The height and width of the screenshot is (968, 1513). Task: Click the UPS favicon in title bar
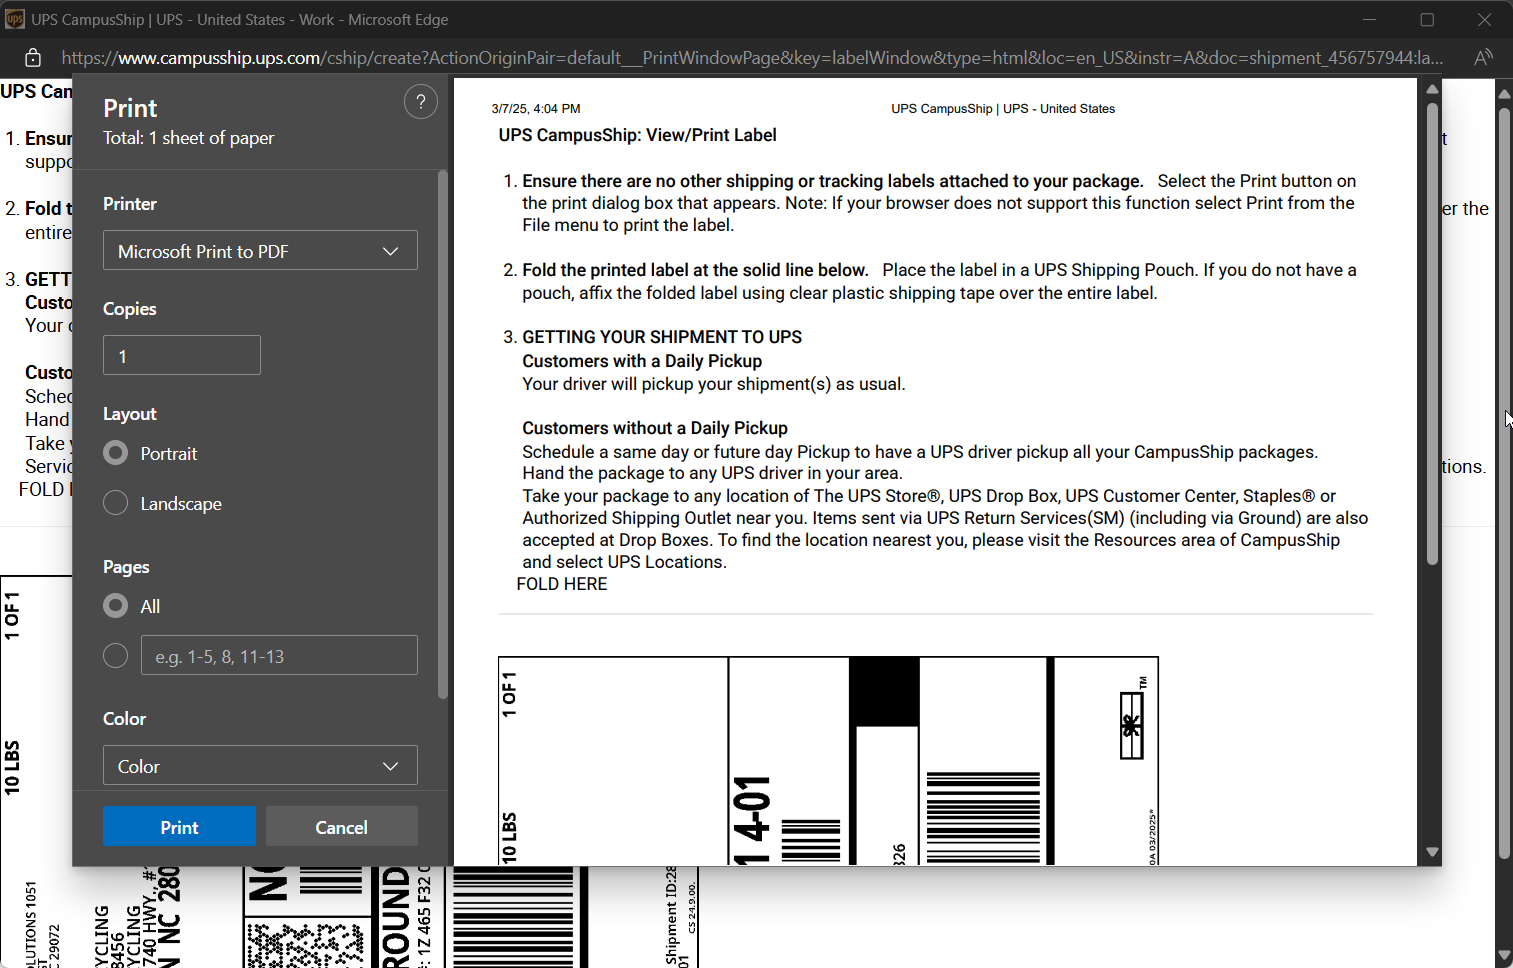[x=15, y=20]
